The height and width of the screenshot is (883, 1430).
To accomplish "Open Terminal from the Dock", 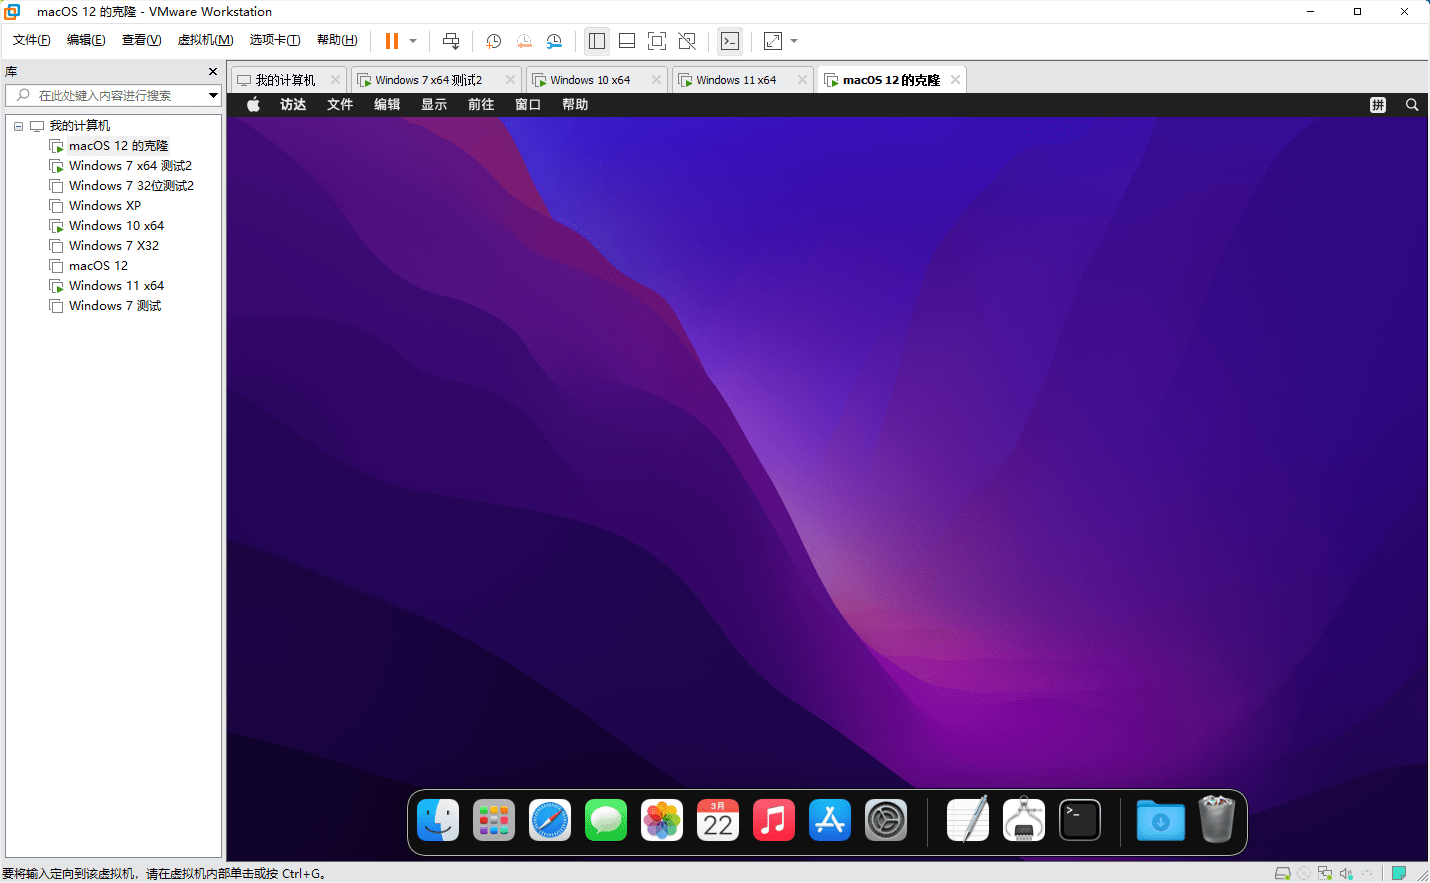I will point(1080,821).
